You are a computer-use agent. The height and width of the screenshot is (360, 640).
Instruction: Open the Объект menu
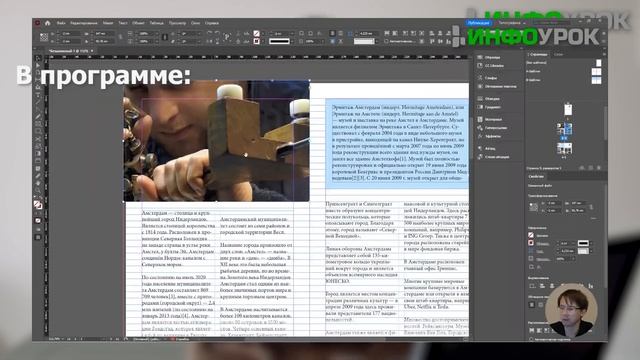click(138, 23)
